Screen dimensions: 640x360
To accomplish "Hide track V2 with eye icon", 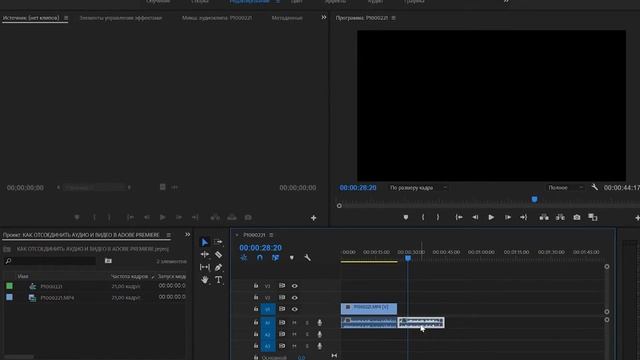I will coord(294,298).
